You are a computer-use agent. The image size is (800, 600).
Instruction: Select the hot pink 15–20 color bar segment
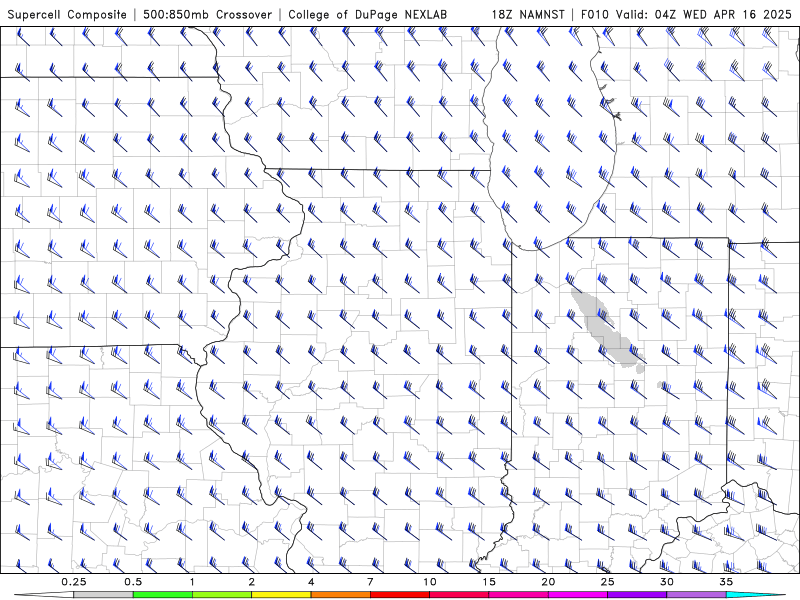pyautogui.click(x=518, y=595)
